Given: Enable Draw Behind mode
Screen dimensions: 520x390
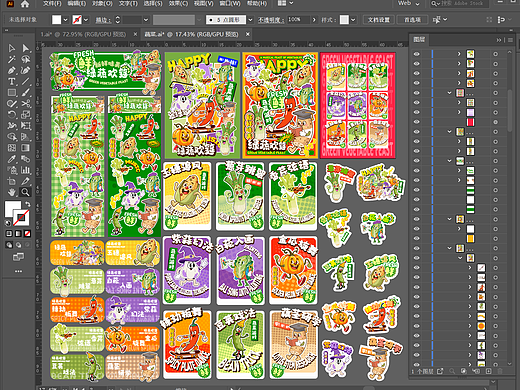Looking at the screenshot, I should (18, 245).
